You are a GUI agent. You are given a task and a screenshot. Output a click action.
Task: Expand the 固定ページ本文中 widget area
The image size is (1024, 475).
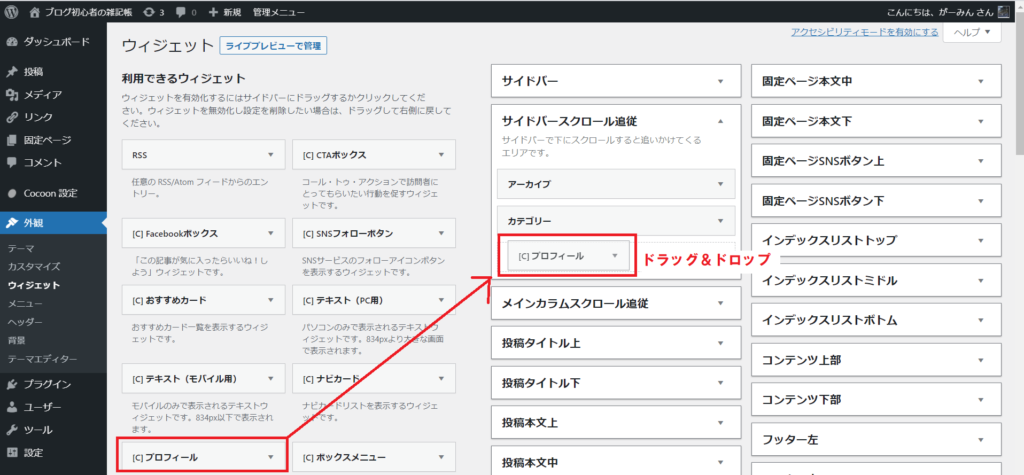980,82
